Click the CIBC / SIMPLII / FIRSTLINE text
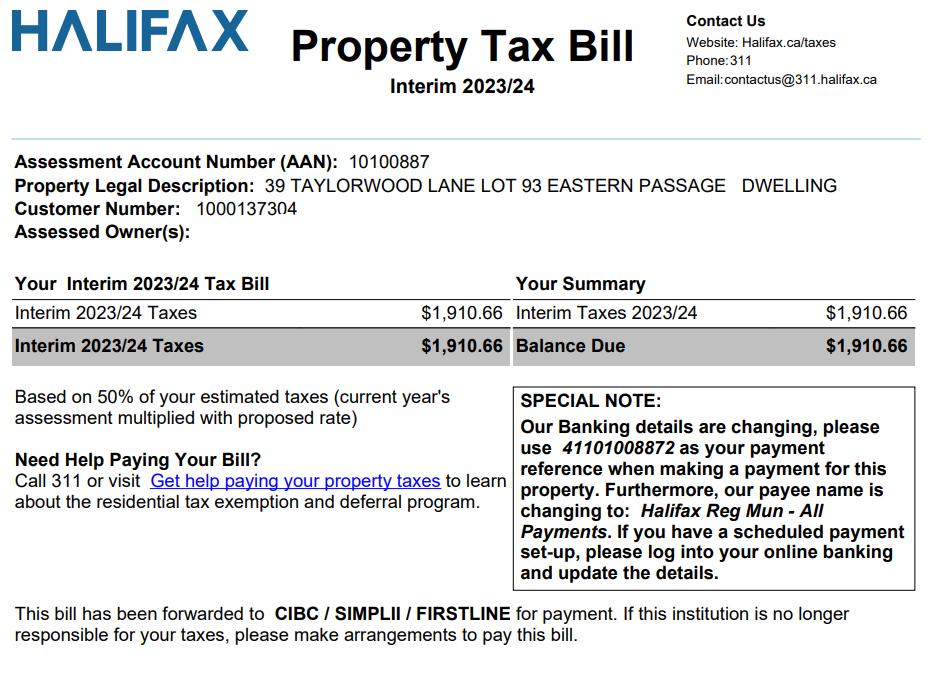 (x=392, y=614)
